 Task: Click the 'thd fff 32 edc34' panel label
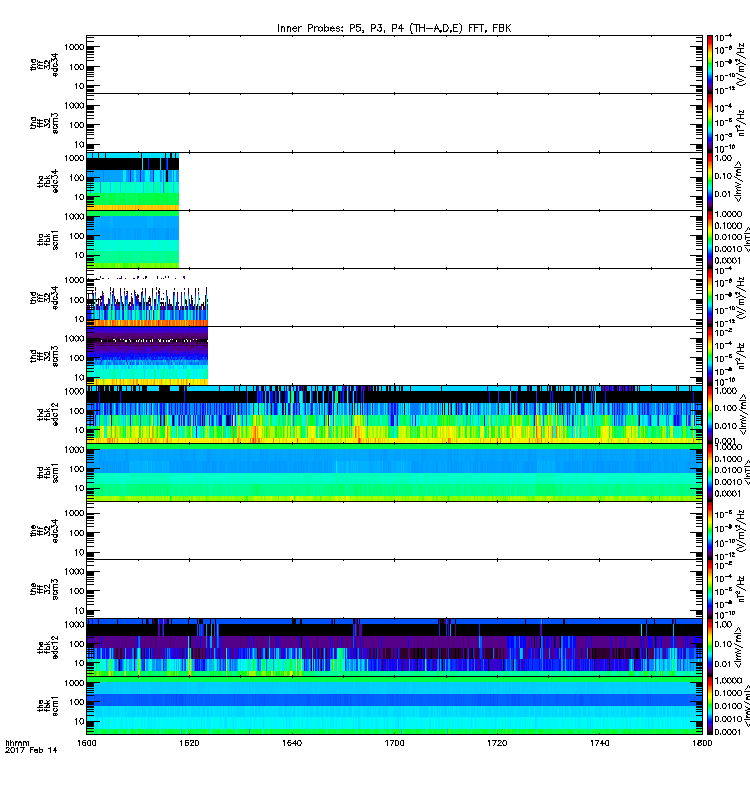45,297
